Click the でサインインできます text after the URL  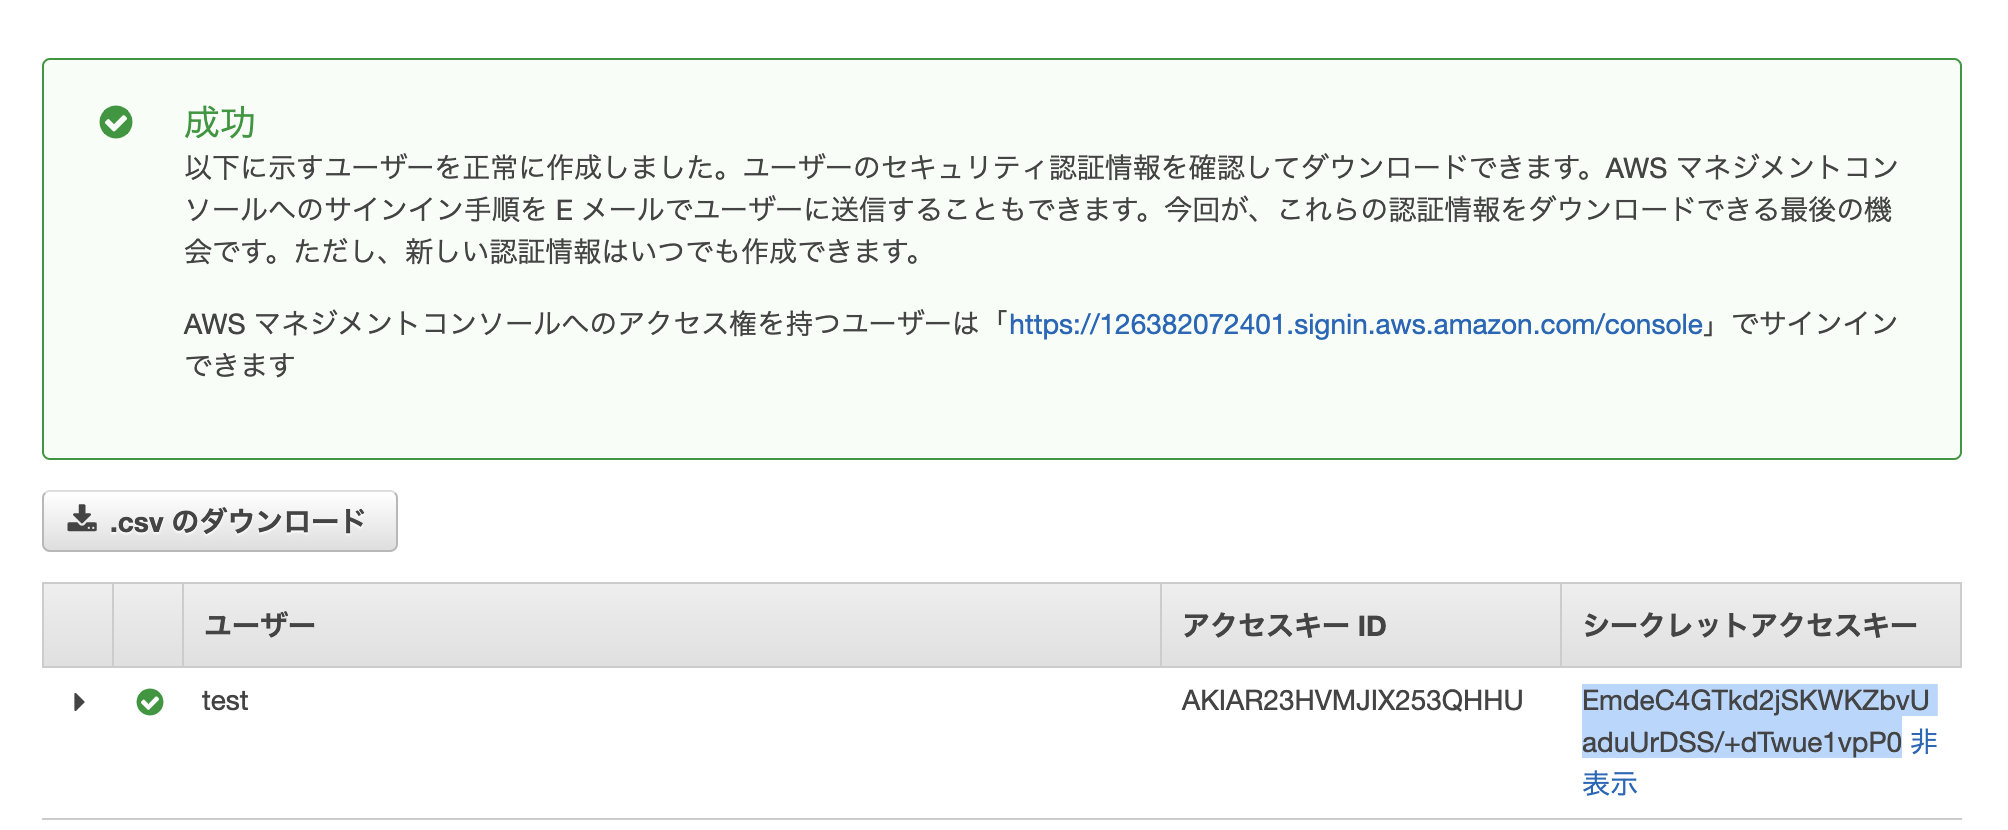click(x=1814, y=324)
